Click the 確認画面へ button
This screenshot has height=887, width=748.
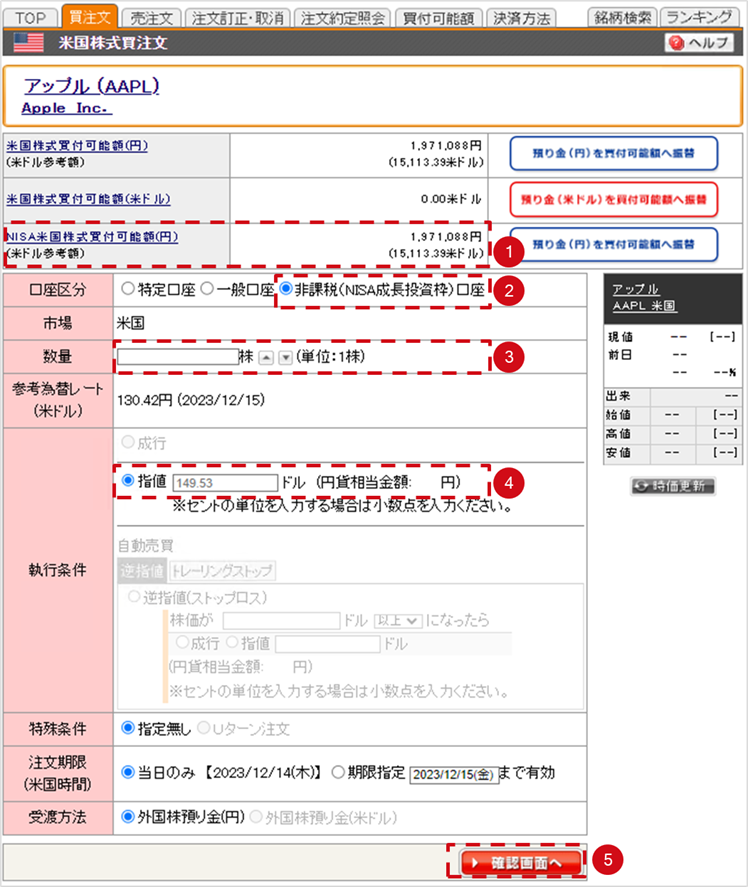[x=520, y=863]
